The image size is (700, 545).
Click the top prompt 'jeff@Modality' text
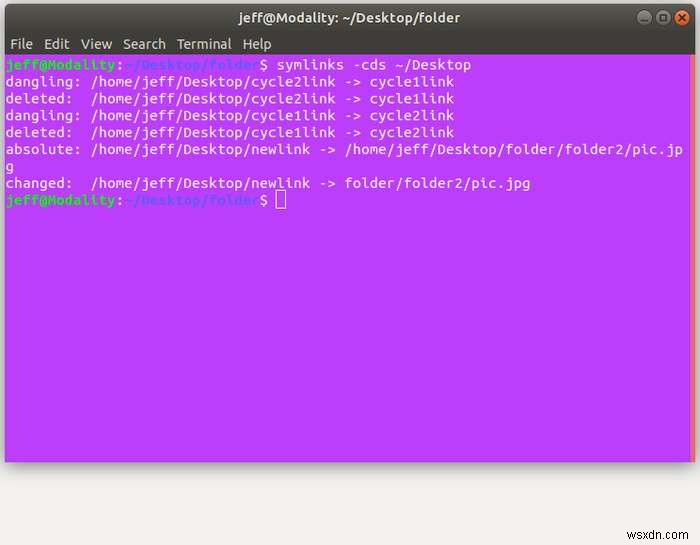tap(61, 65)
